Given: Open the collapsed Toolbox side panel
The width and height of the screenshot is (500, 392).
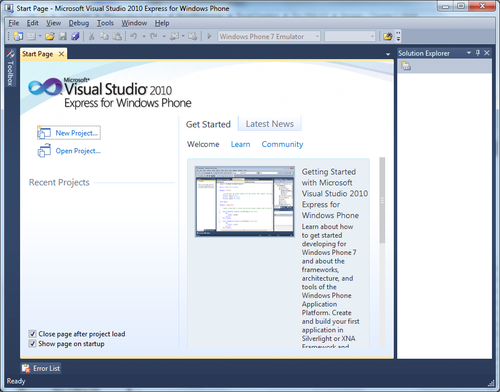Looking at the screenshot, I should point(10,68).
